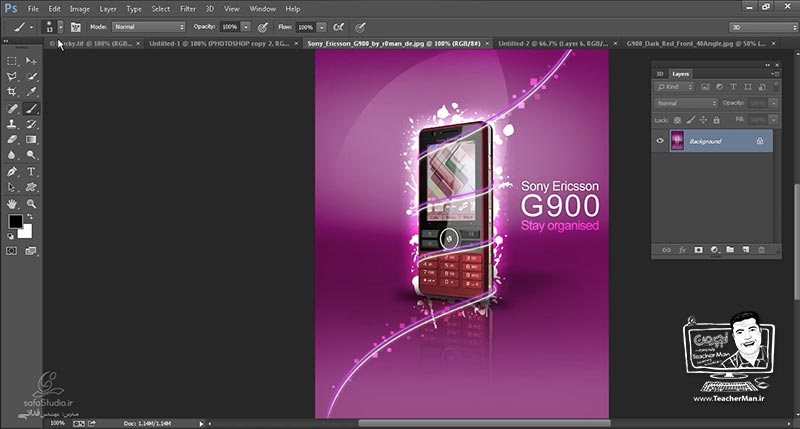Screen dimensions: 800x429
Task: Reset default foreground and background colors
Action: click(x=10, y=236)
